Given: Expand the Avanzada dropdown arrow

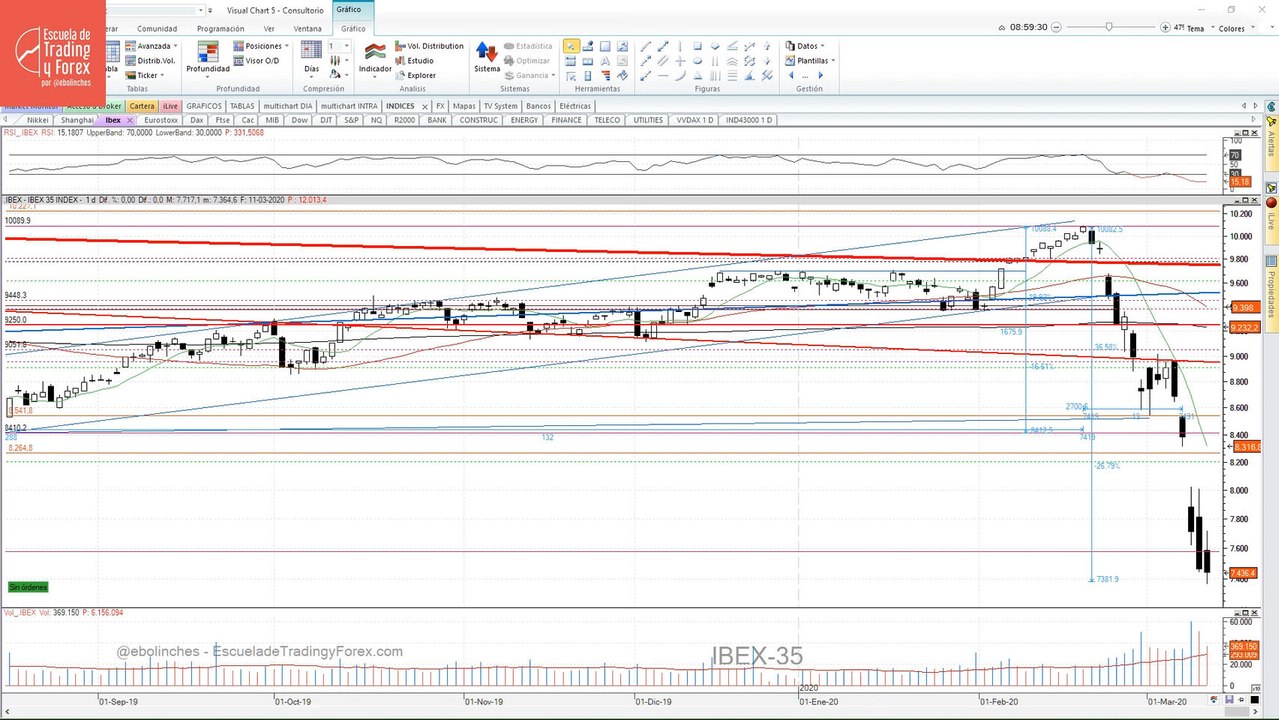Looking at the screenshot, I should click(x=176, y=46).
